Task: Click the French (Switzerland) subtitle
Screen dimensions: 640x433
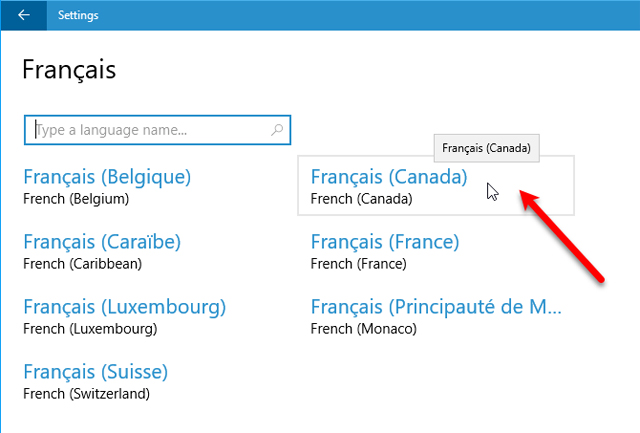Action: pos(87,393)
